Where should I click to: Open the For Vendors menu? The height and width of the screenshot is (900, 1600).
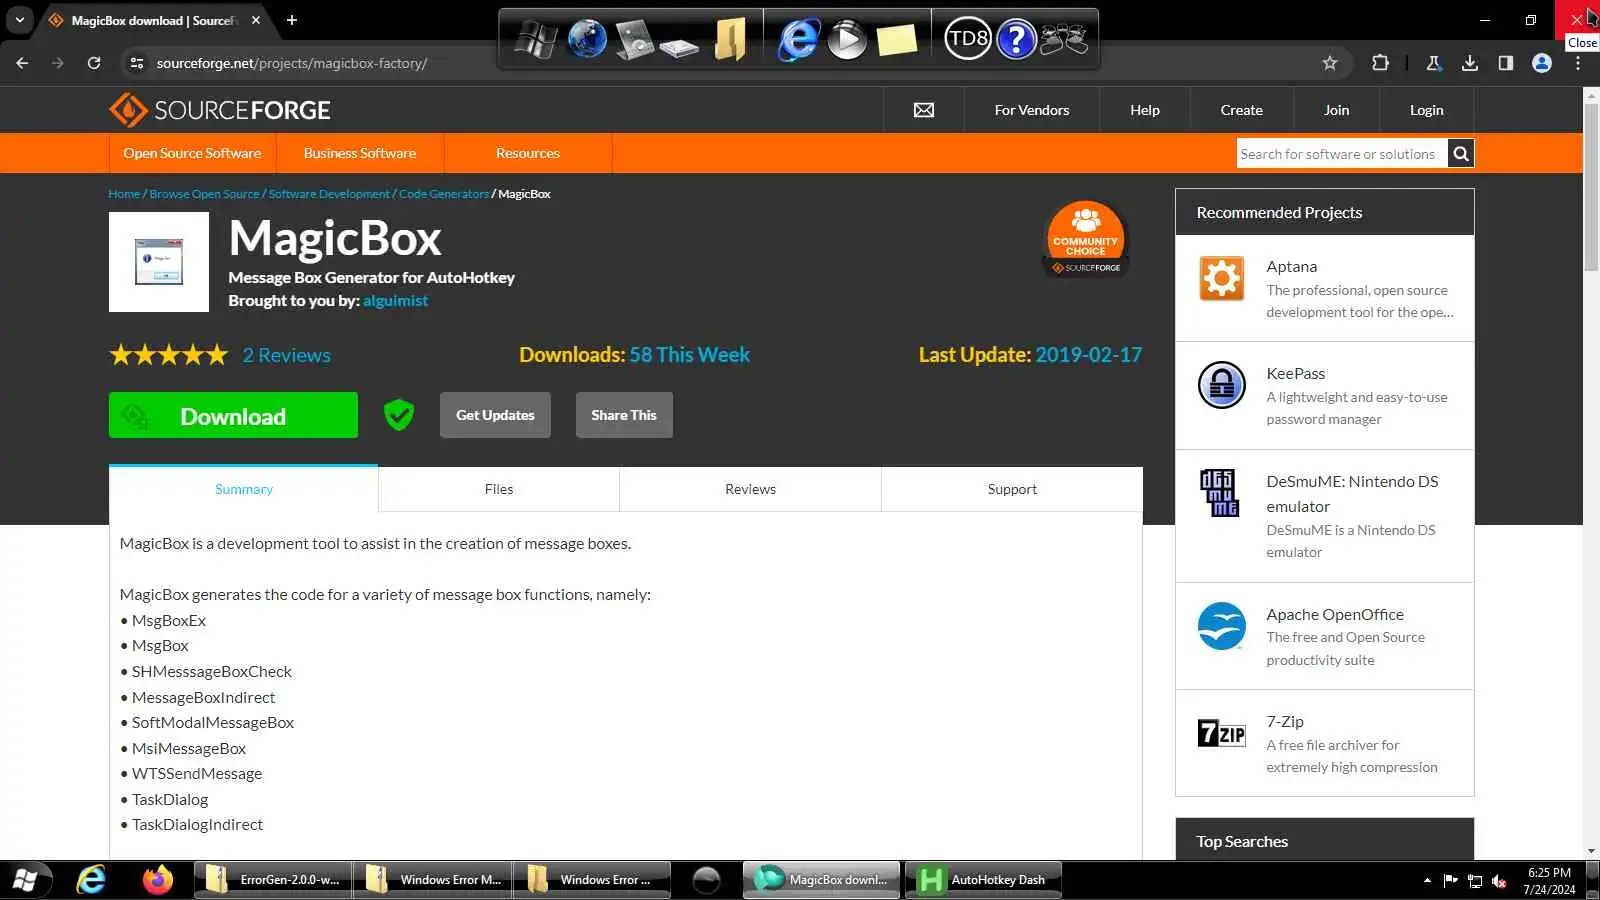coord(1032,110)
